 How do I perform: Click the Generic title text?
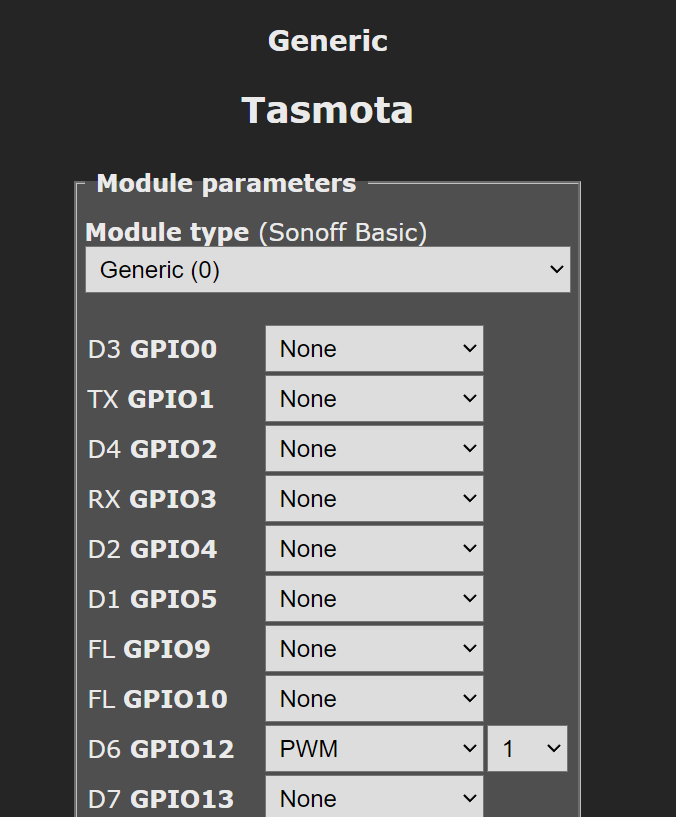coord(327,41)
